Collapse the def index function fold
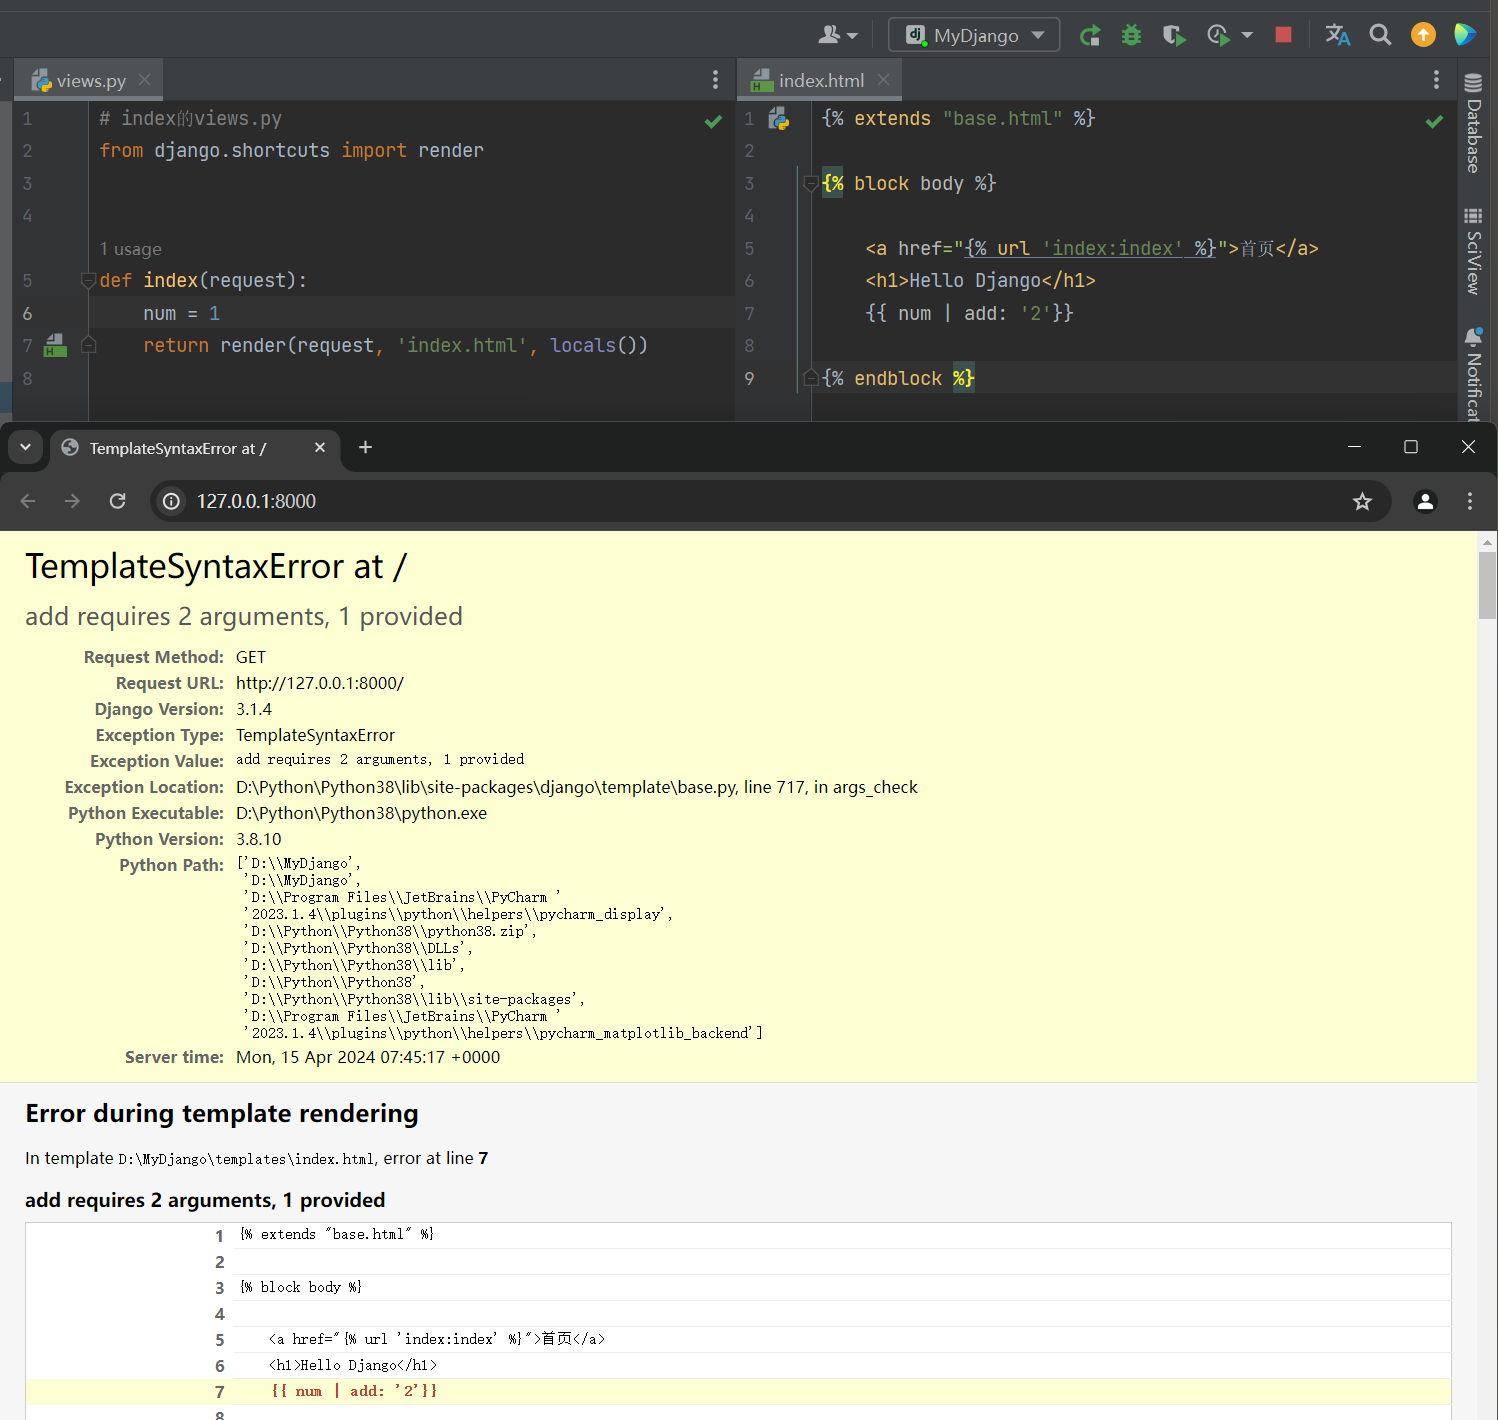This screenshot has height=1420, width=1498. [x=88, y=281]
